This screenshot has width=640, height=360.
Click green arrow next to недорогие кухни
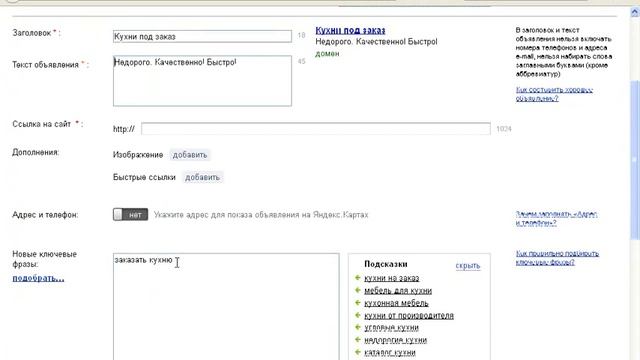[358, 340]
